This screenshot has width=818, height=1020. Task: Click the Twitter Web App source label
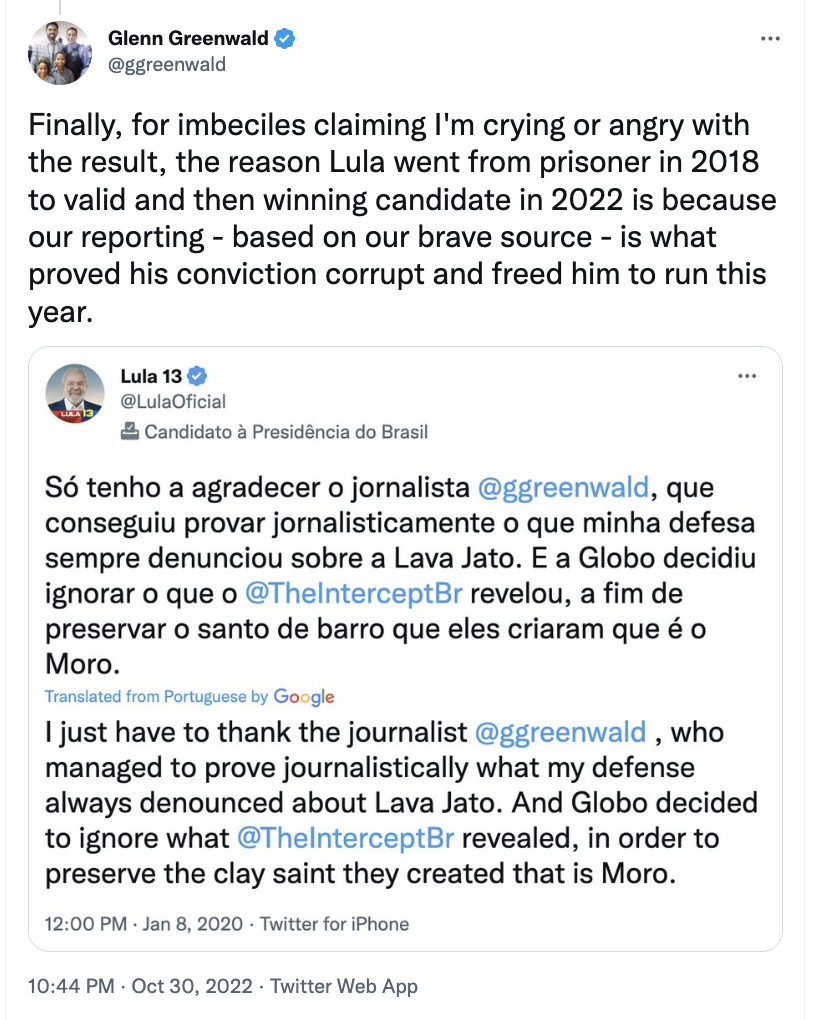coord(344,986)
